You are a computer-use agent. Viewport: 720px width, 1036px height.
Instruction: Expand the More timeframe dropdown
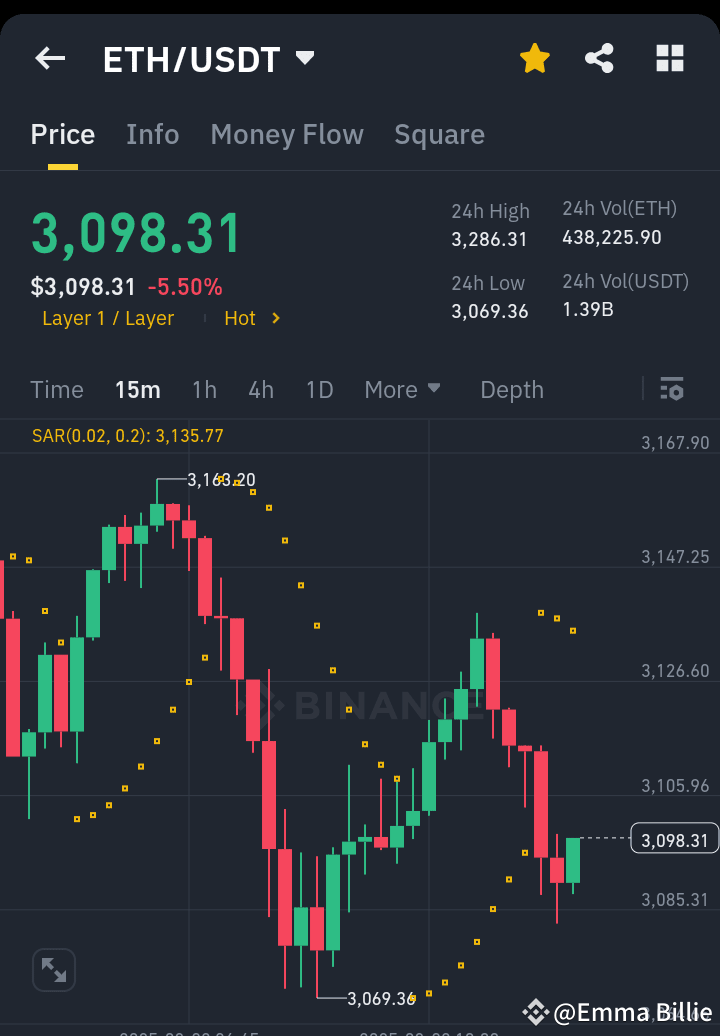coord(403,390)
